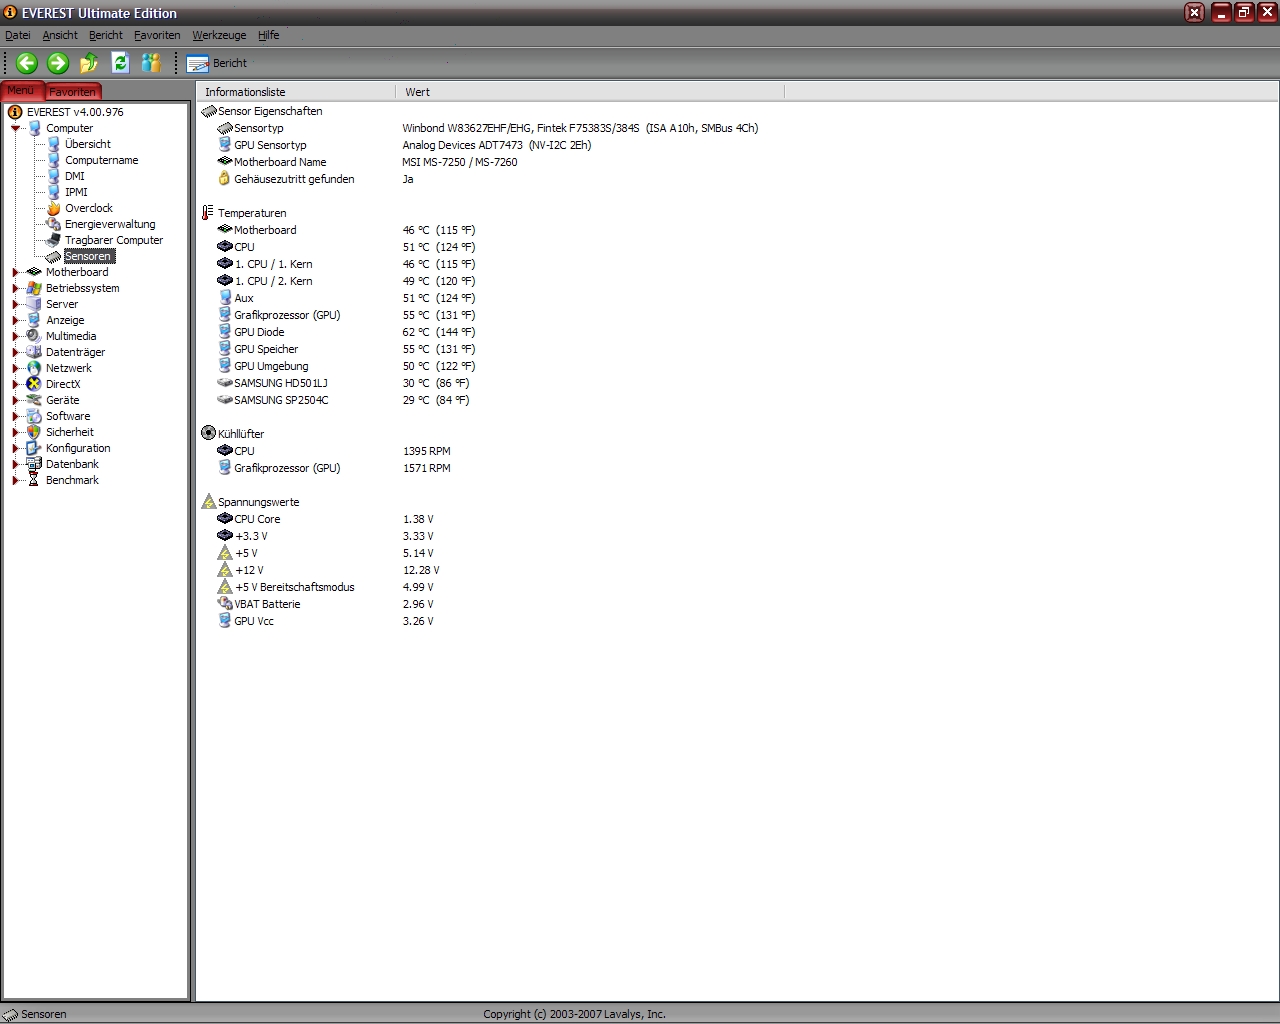The image size is (1280, 1024).
Task: Select the EVEREST v4.00.976 root node
Action: pos(75,112)
